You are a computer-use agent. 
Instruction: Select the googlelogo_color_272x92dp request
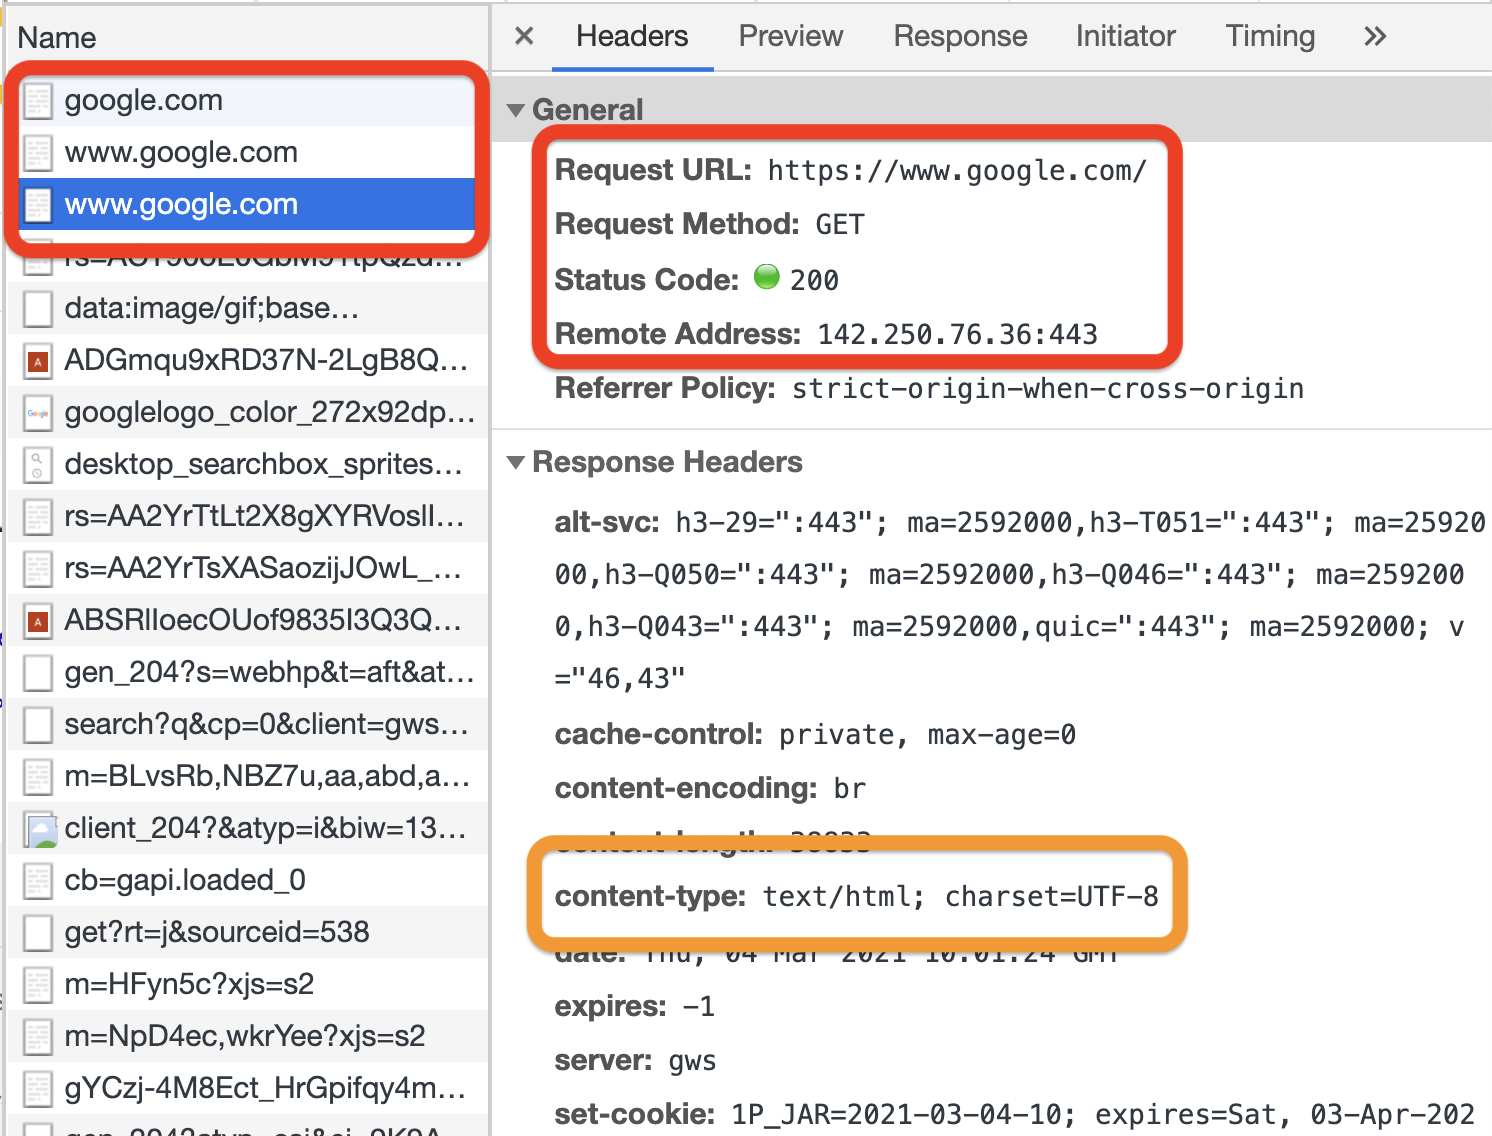(x=247, y=412)
